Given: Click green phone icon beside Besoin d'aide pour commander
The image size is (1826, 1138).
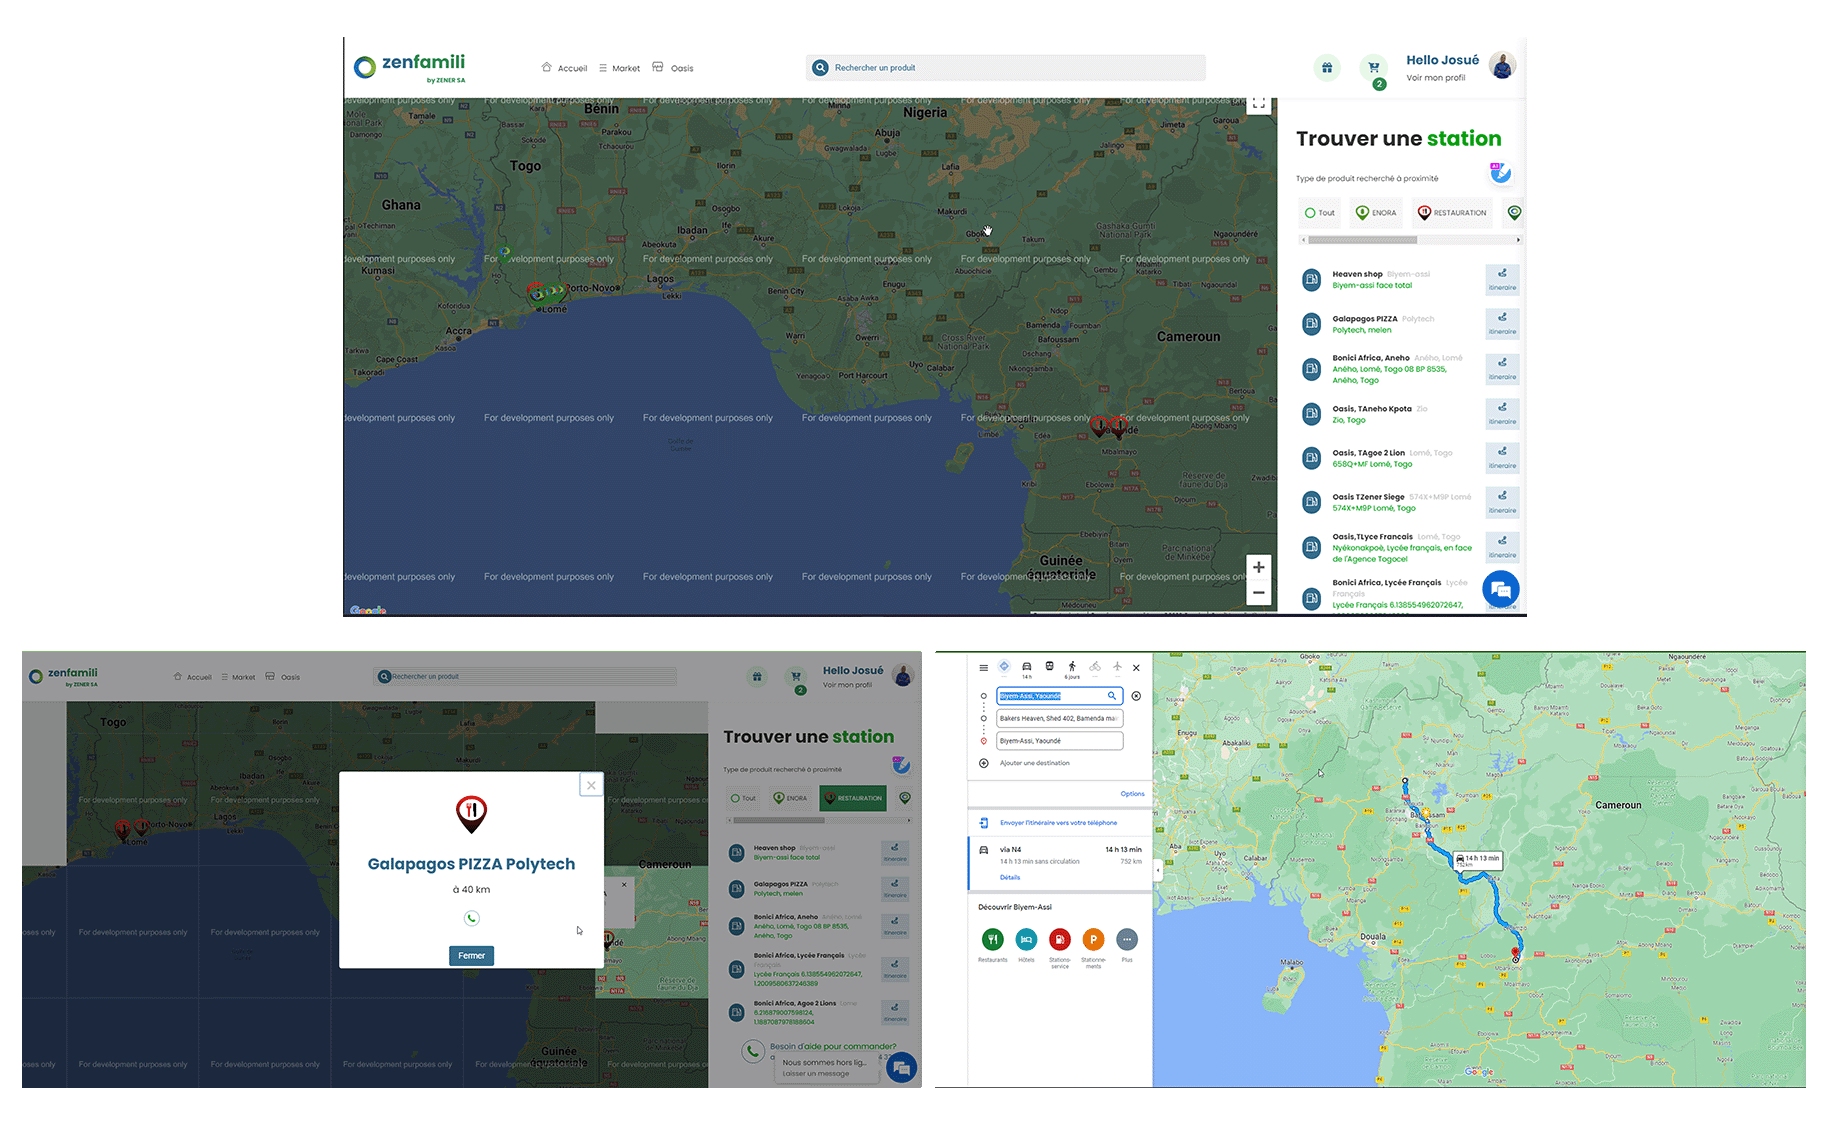Looking at the screenshot, I should tap(752, 1051).
